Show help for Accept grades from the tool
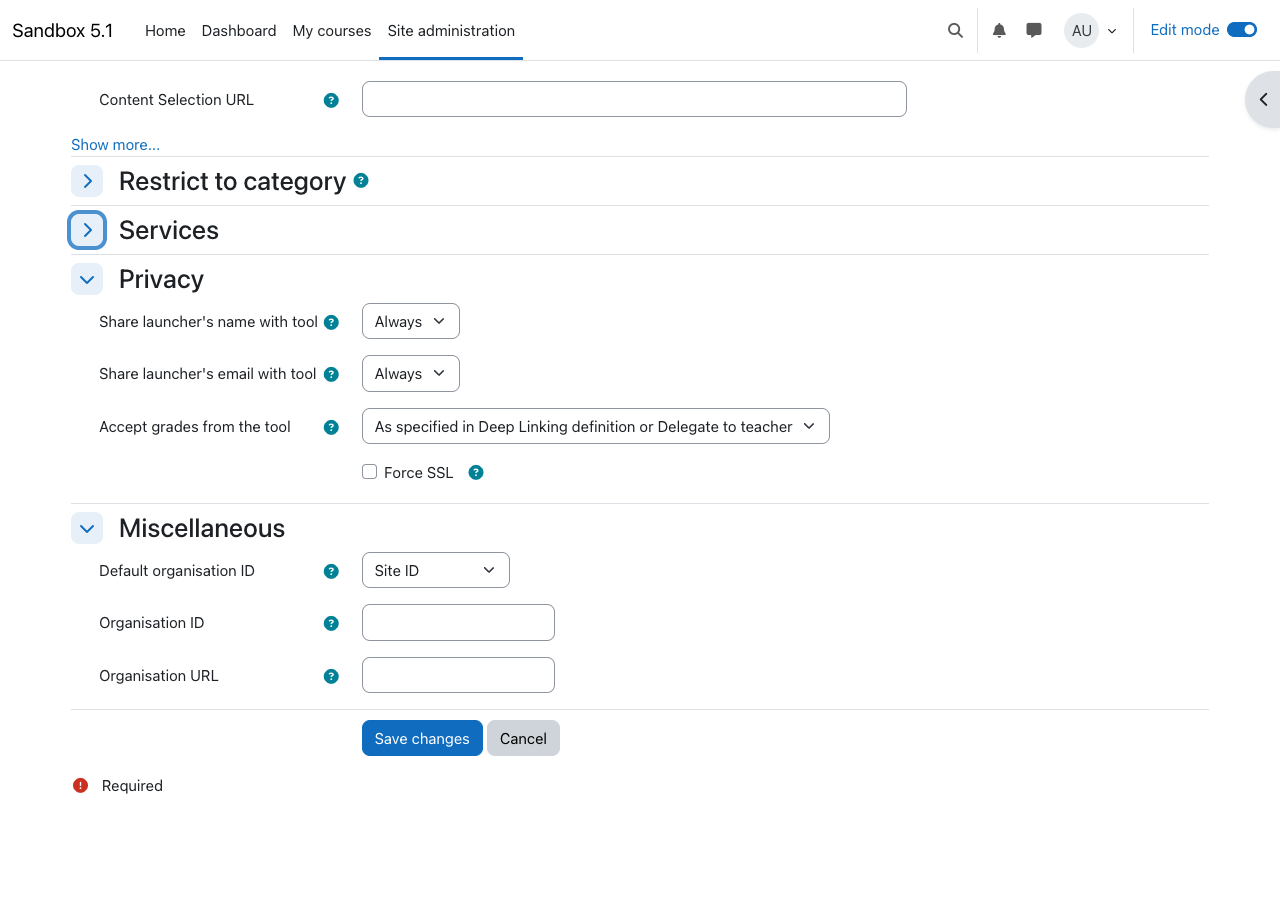 pos(331,427)
